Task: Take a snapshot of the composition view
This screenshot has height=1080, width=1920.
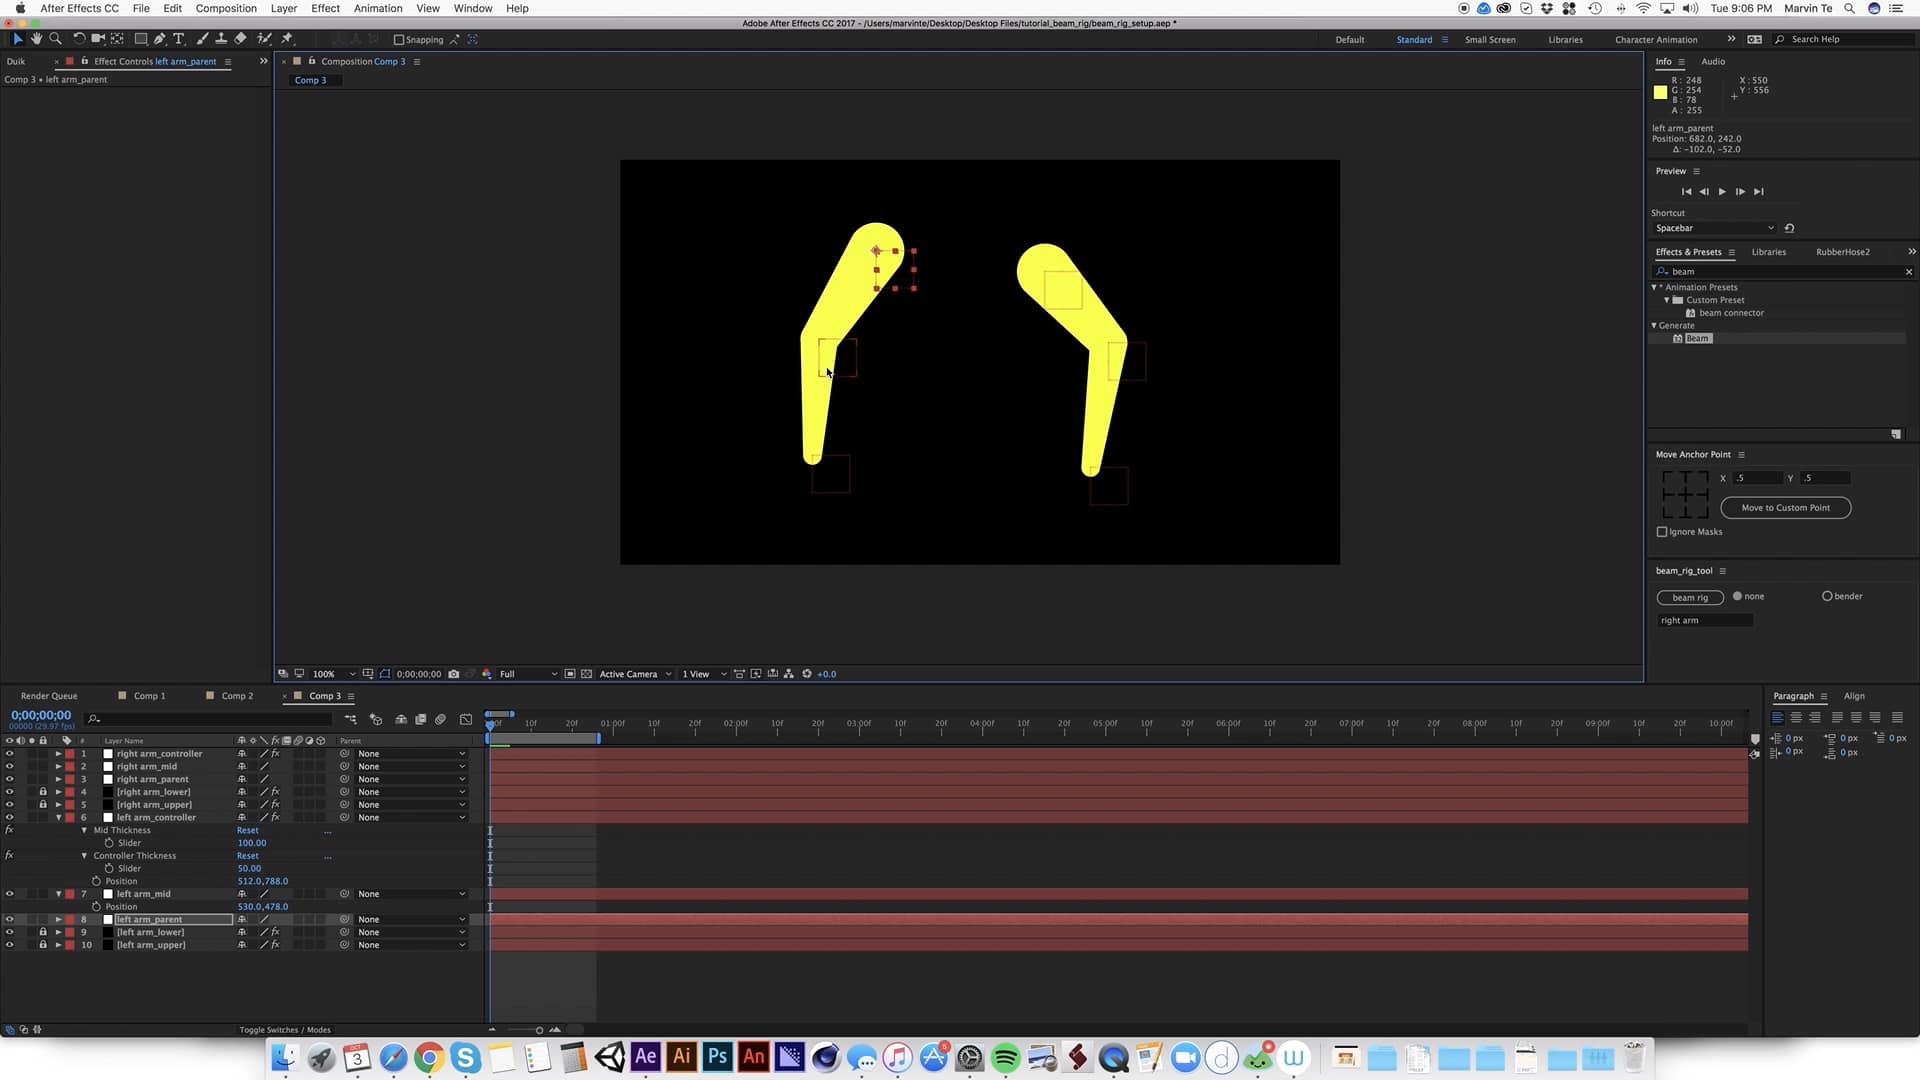Action: click(454, 674)
